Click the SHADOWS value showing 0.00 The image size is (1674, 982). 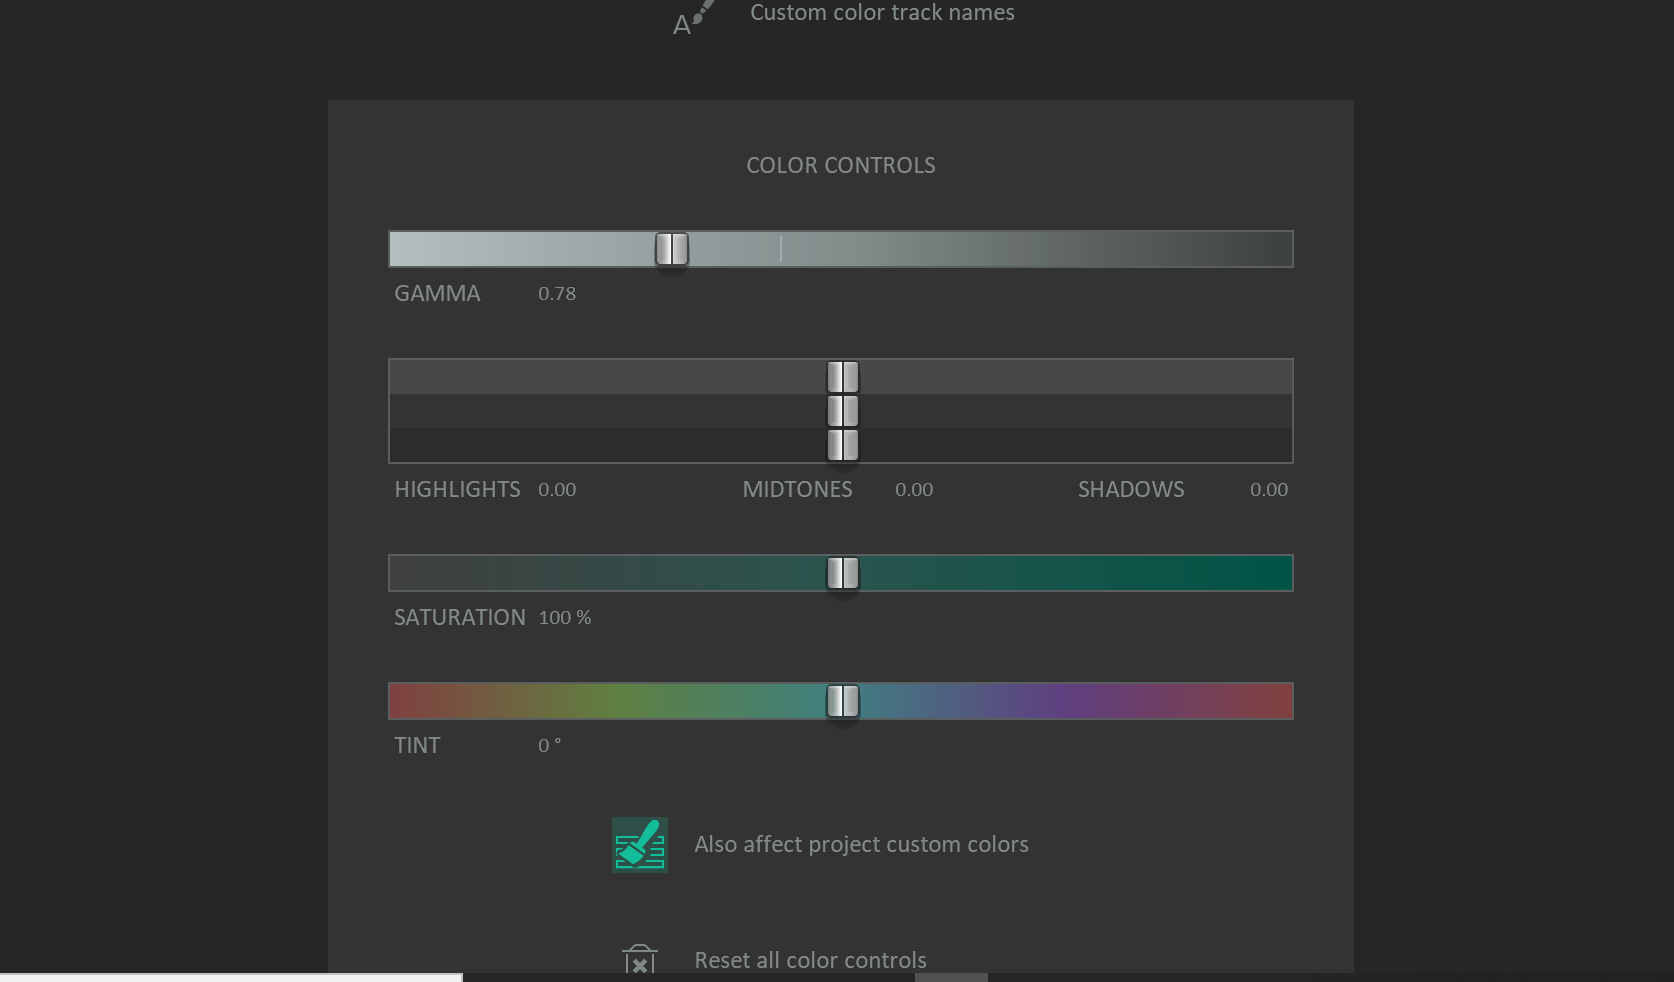point(1268,489)
